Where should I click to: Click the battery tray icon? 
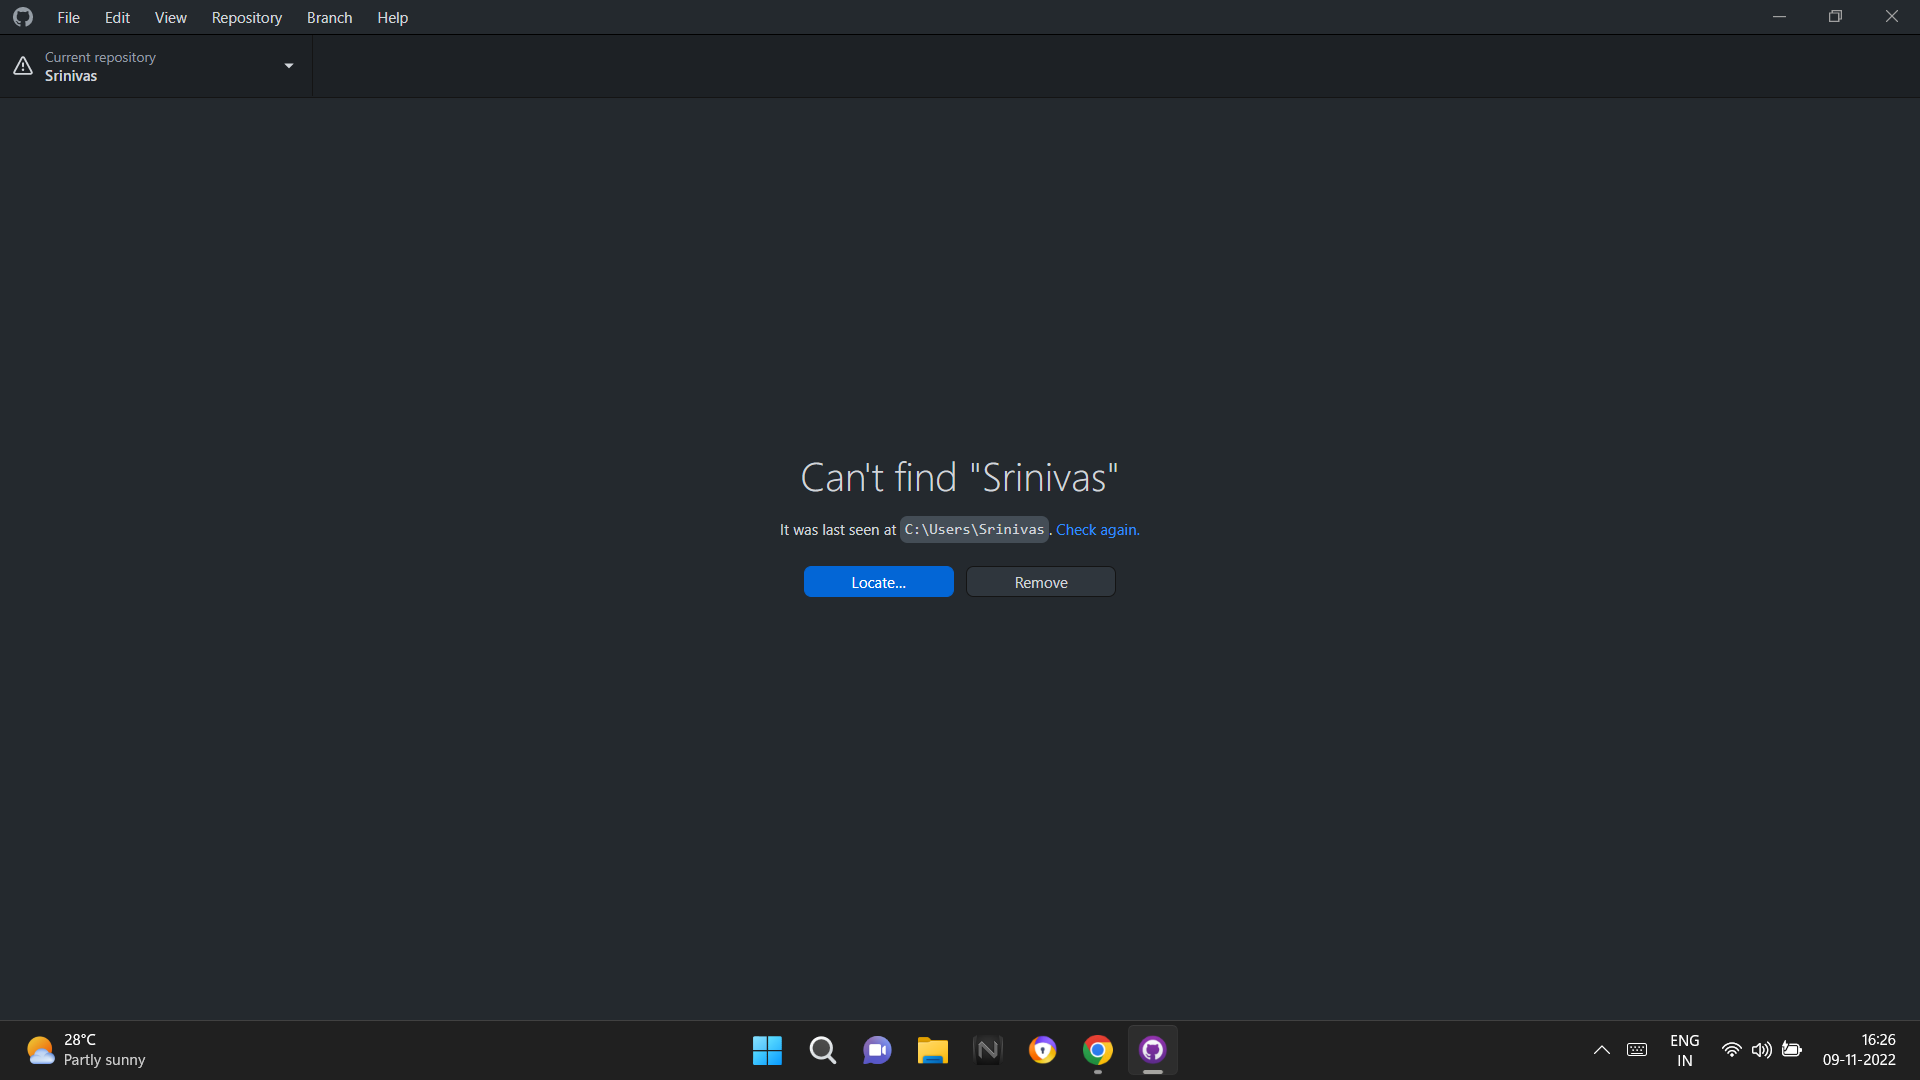pyautogui.click(x=1792, y=1050)
